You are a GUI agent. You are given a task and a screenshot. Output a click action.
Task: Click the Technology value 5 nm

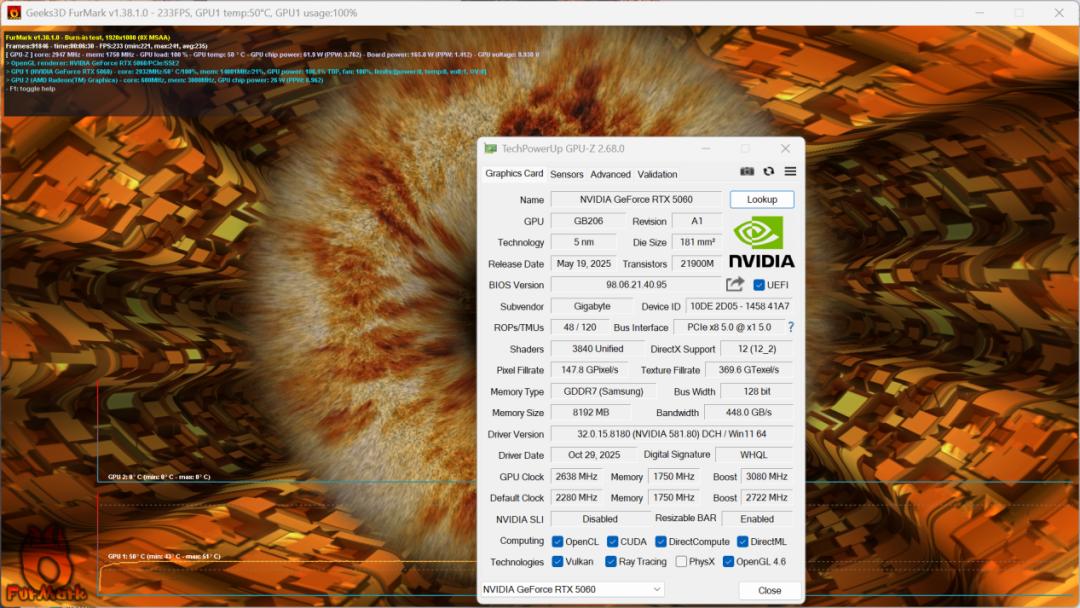[583, 242]
